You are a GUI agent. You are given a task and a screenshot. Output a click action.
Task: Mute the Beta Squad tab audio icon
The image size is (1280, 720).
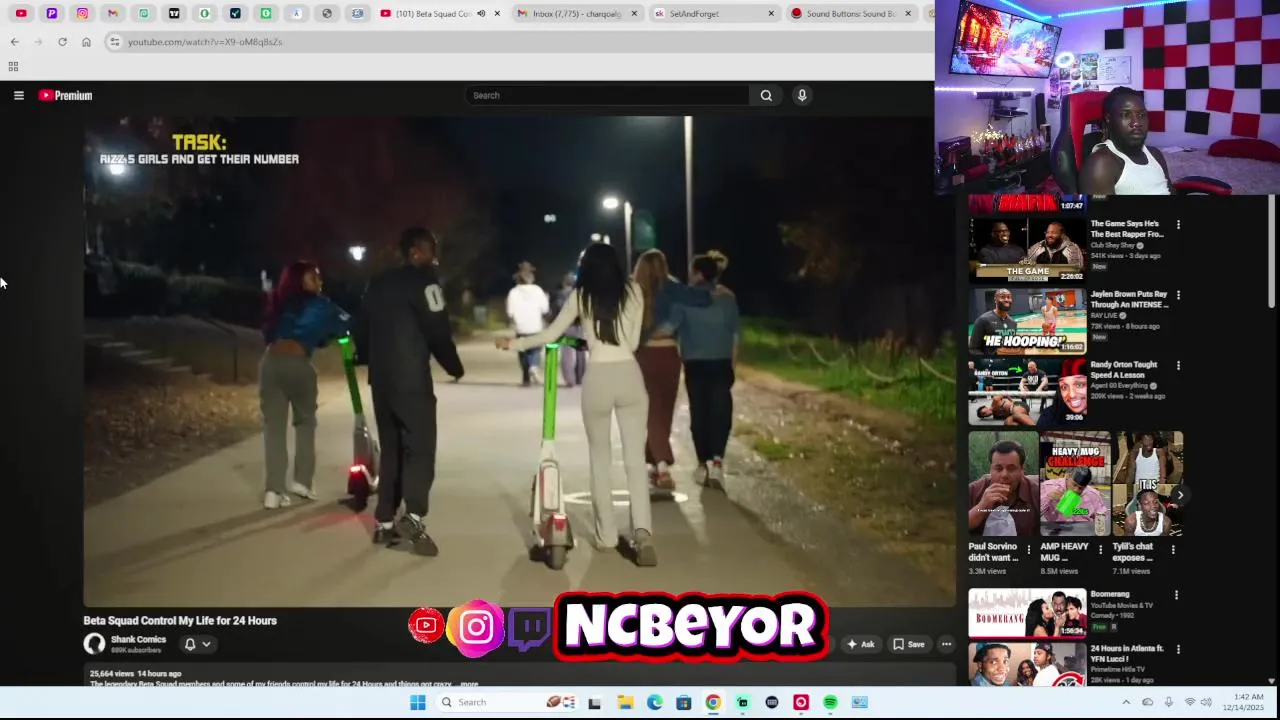[481, 13]
